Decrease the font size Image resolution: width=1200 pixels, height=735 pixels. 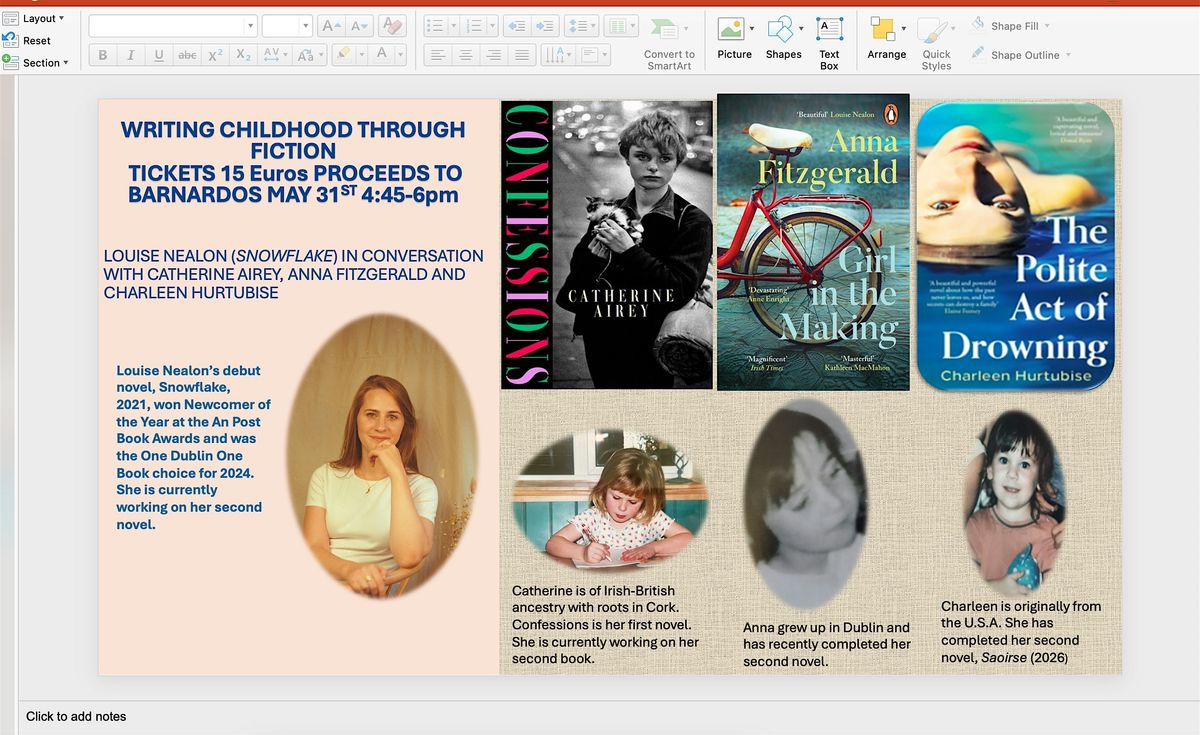click(x=359, y=26)
